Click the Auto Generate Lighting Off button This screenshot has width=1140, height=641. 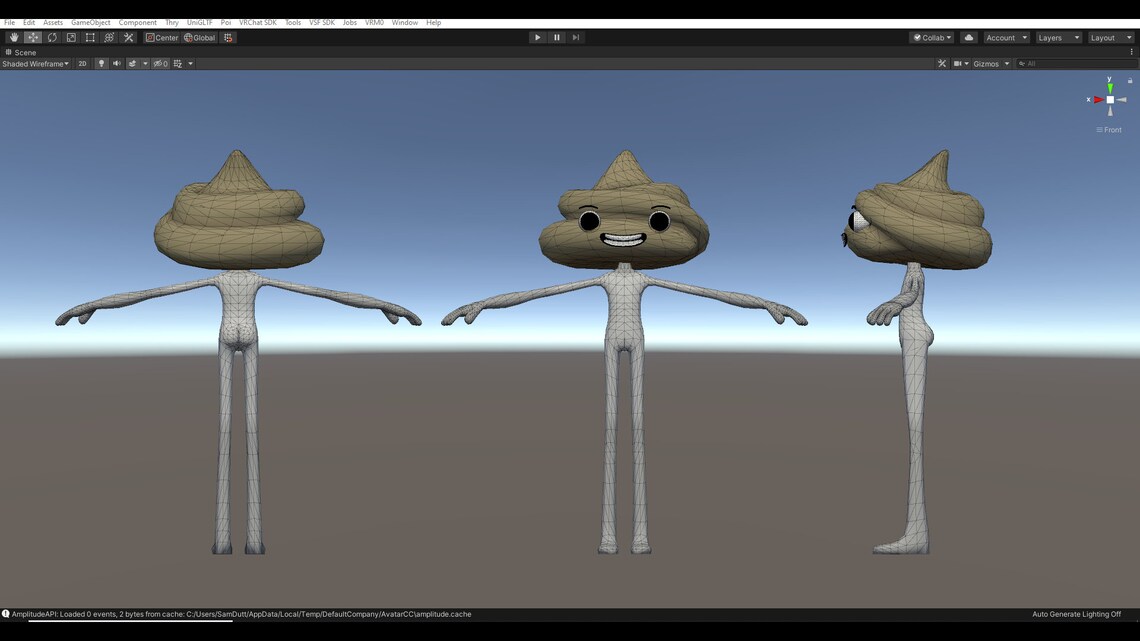point(1075,614)
